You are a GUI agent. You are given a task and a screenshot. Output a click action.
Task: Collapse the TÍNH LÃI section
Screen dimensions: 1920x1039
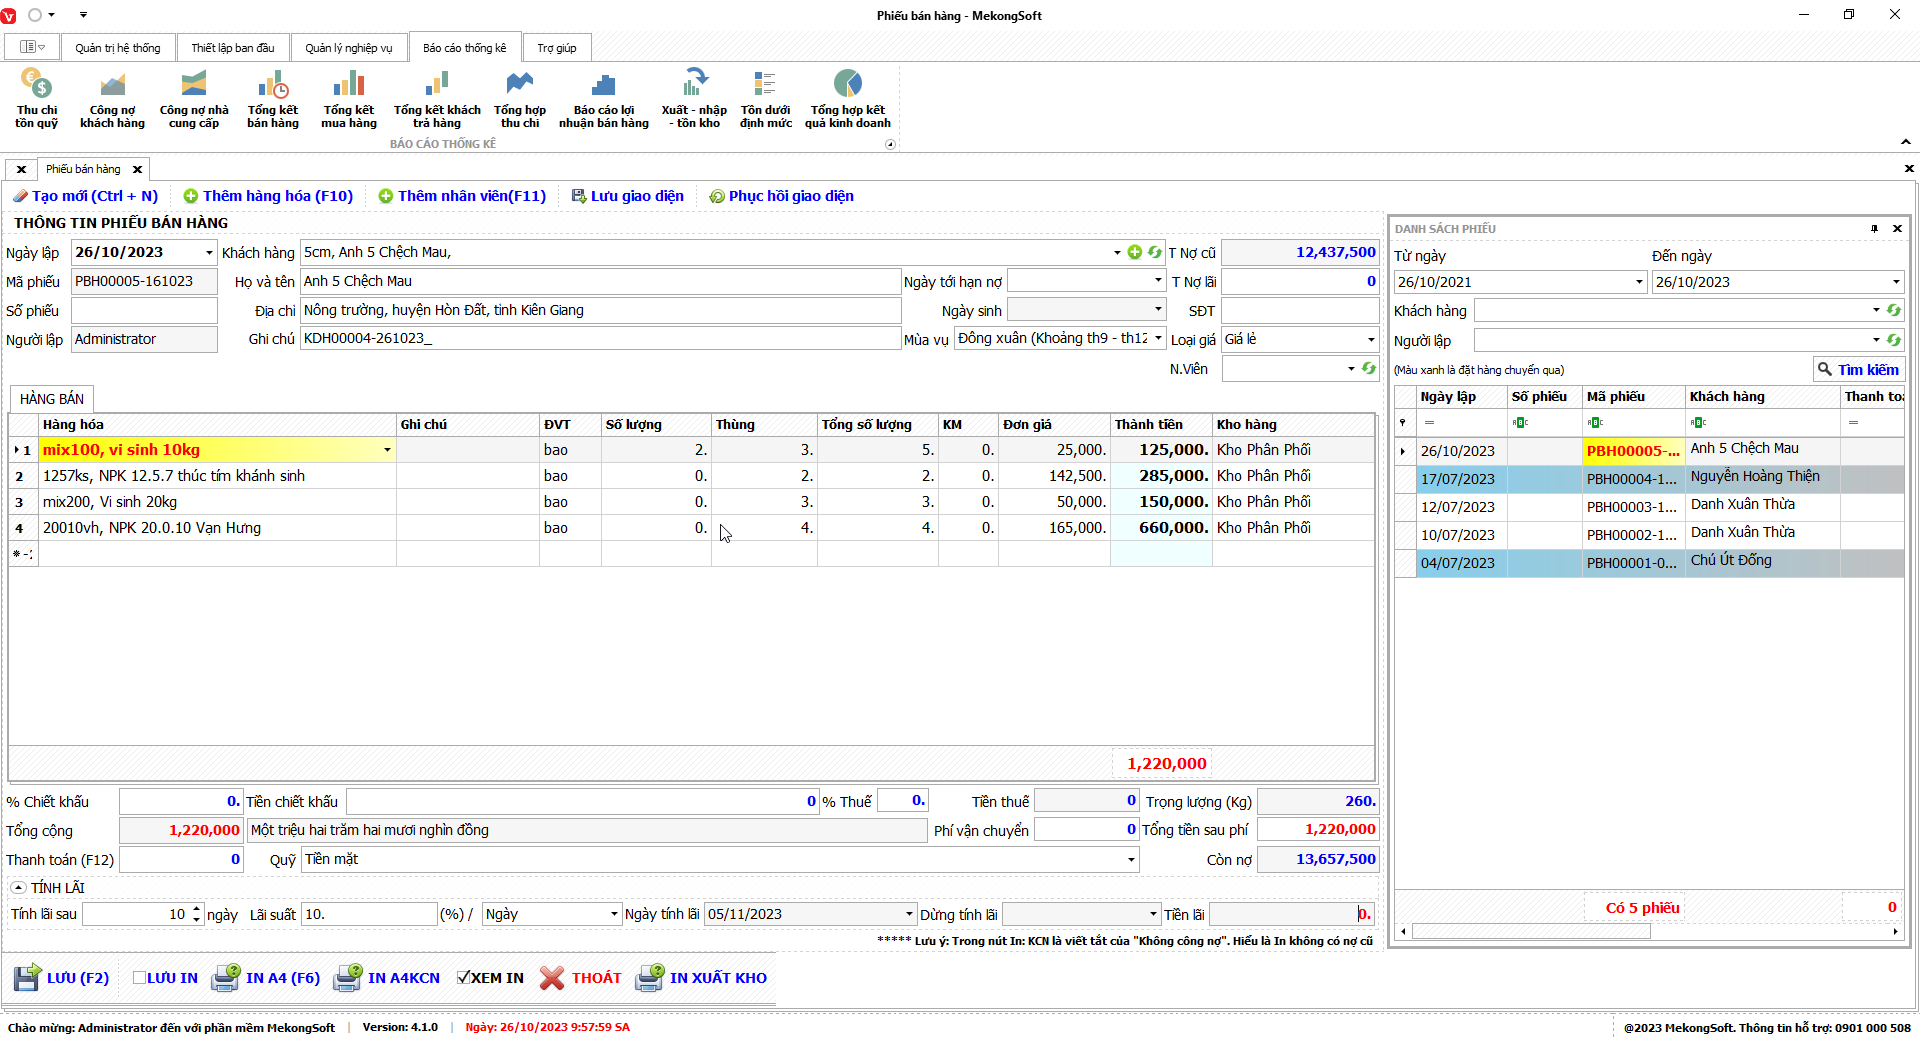pos(18,888)
